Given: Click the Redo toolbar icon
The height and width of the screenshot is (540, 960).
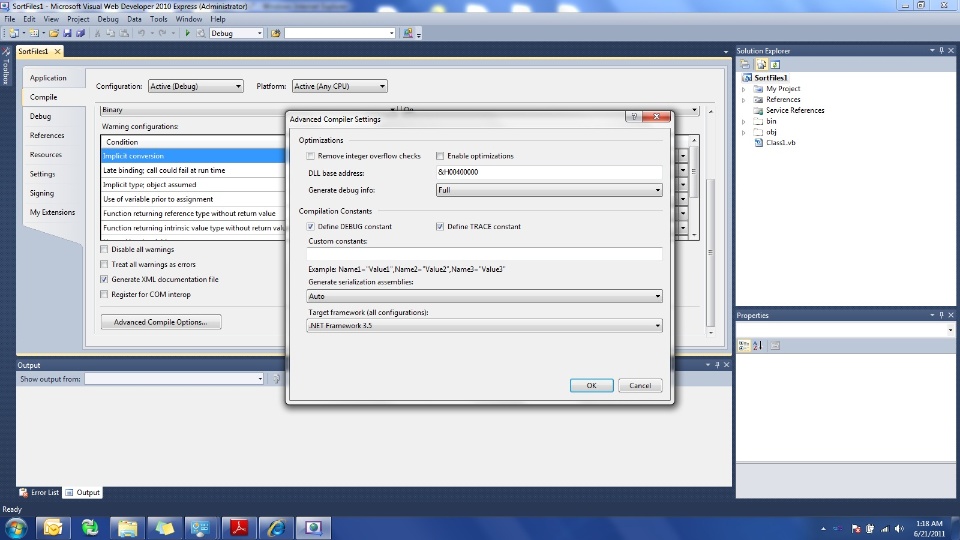Looking at the screenshot, I should (162, 33).
